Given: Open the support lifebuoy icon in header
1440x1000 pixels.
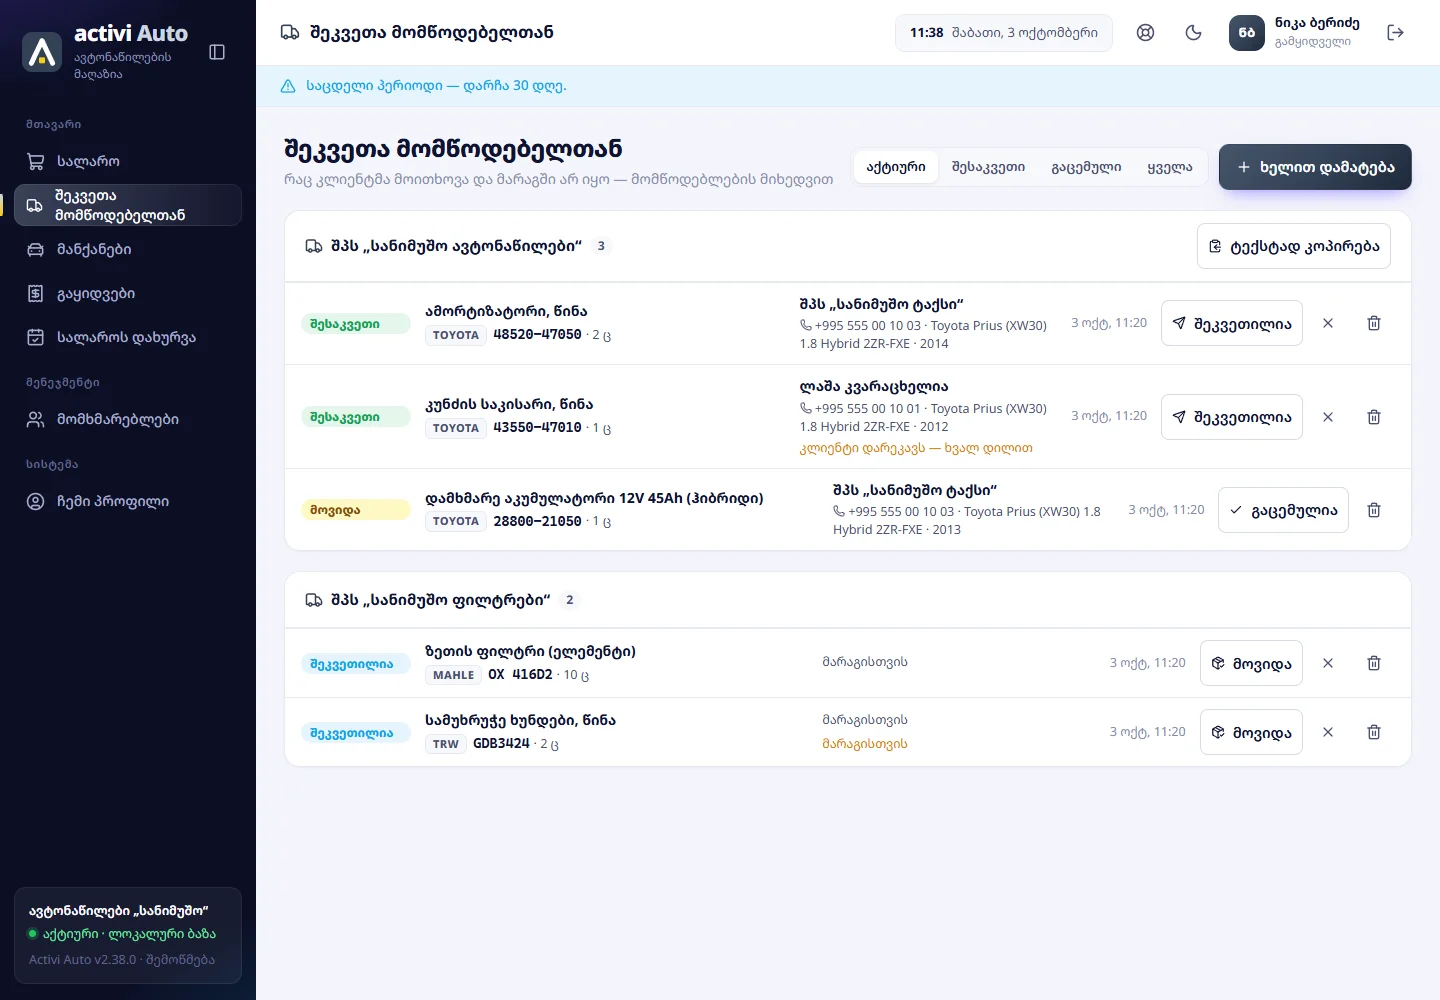Looking at the screenshot, I should click(1146, 33).
